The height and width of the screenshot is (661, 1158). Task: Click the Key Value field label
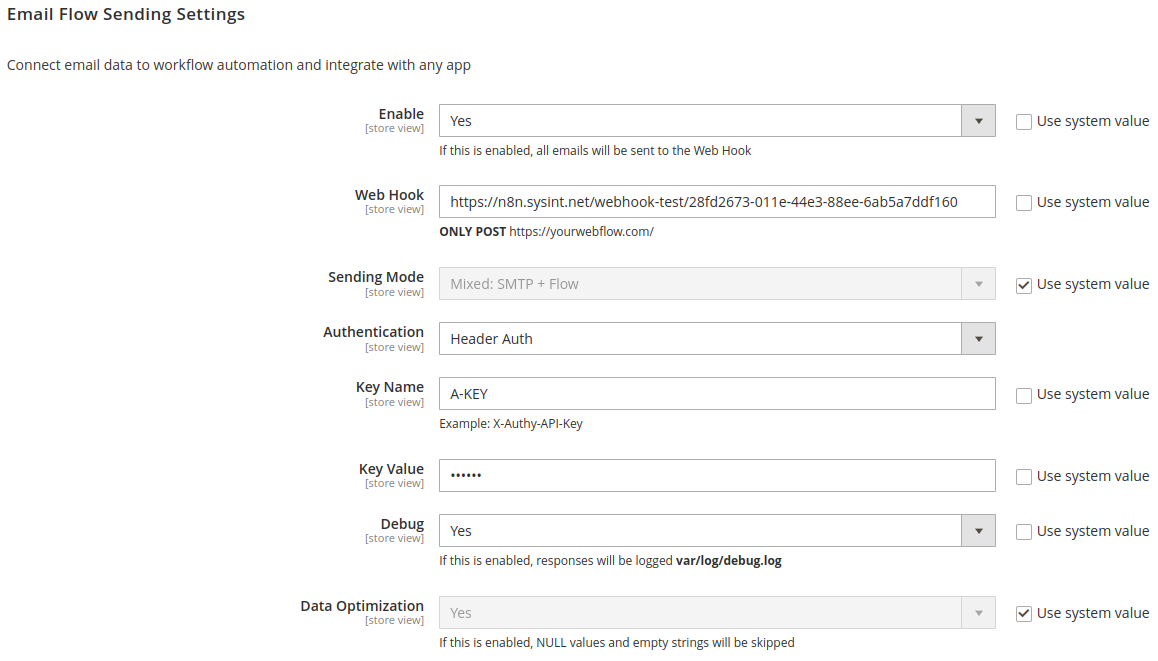tap(391, 469)
